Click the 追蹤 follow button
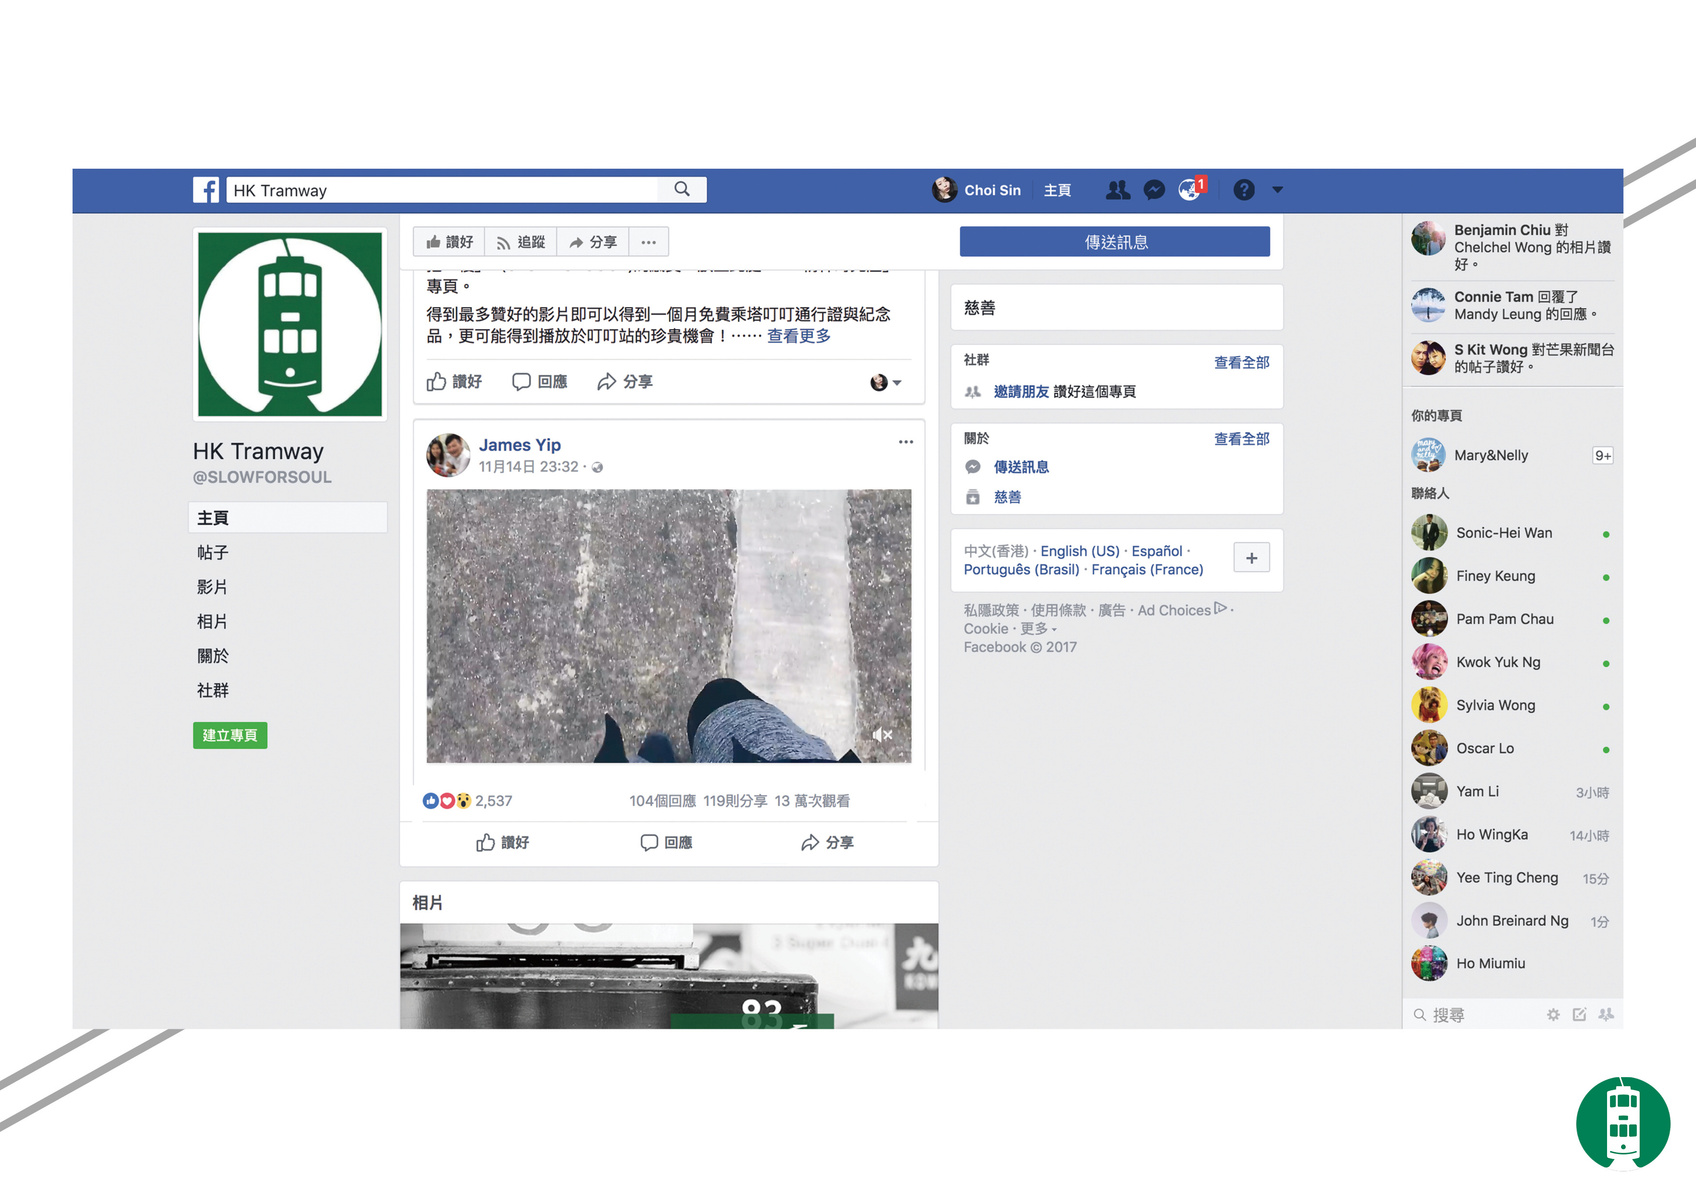Image resolution: width=1696 pixels, height=1199 pixels. click(521, 242)
